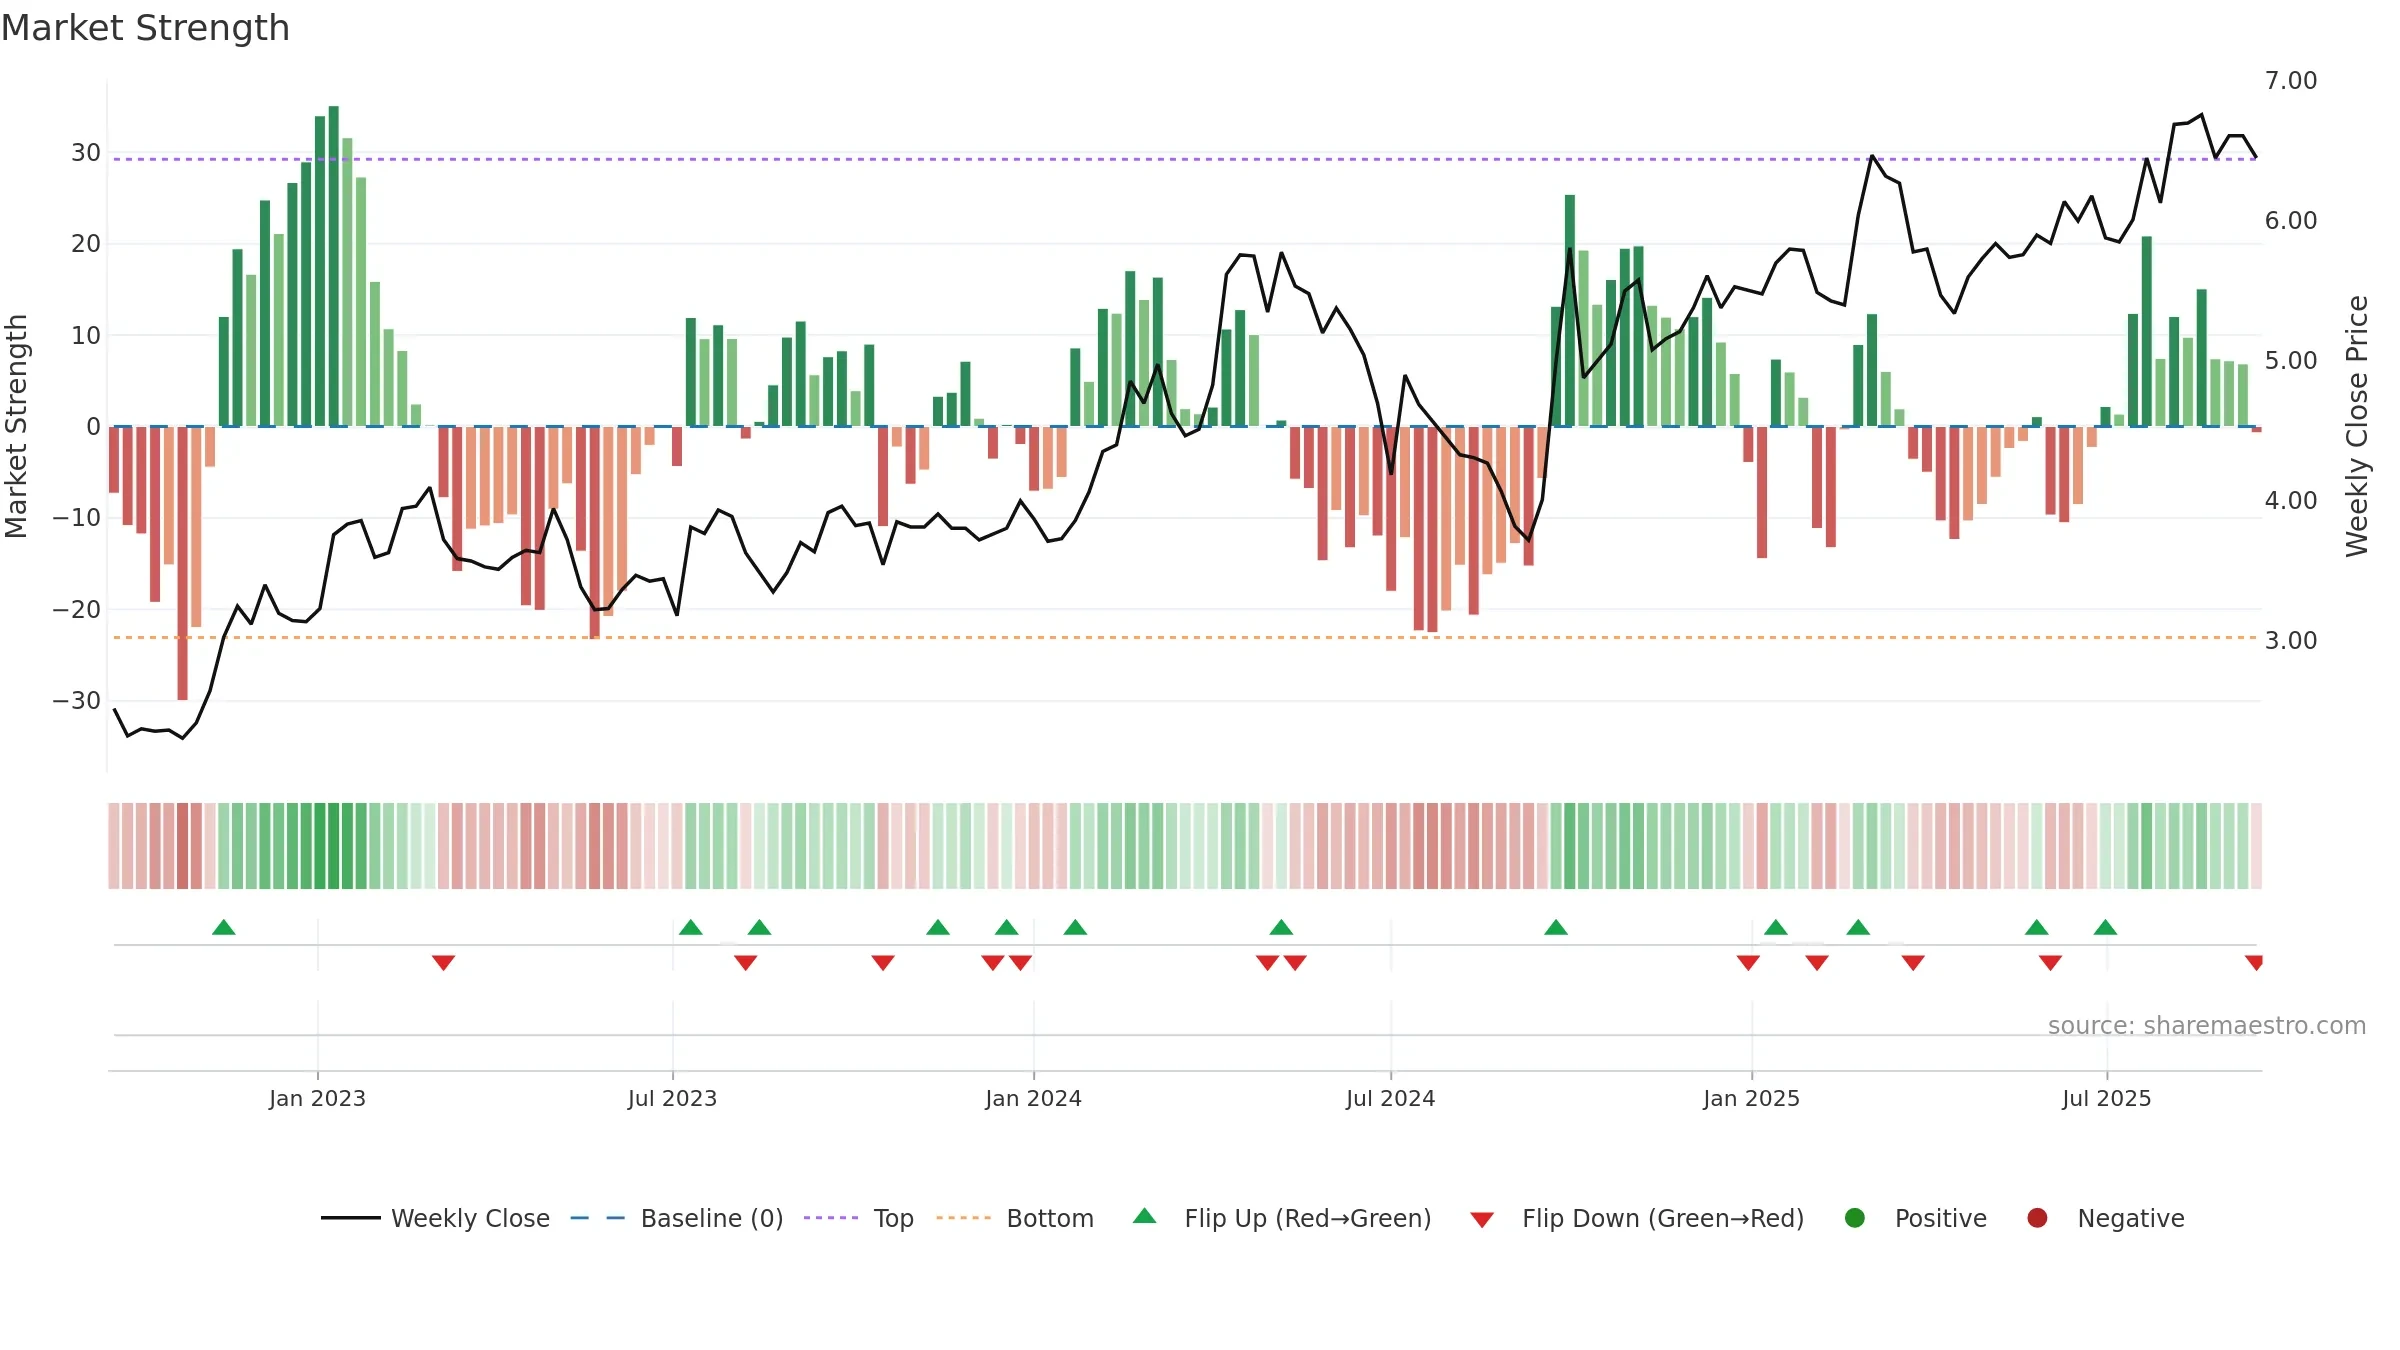The width and height of the screenshot is (2400, 1350).
Task: Click the green triangle icon in the legend
Action: (1145, 1216)
